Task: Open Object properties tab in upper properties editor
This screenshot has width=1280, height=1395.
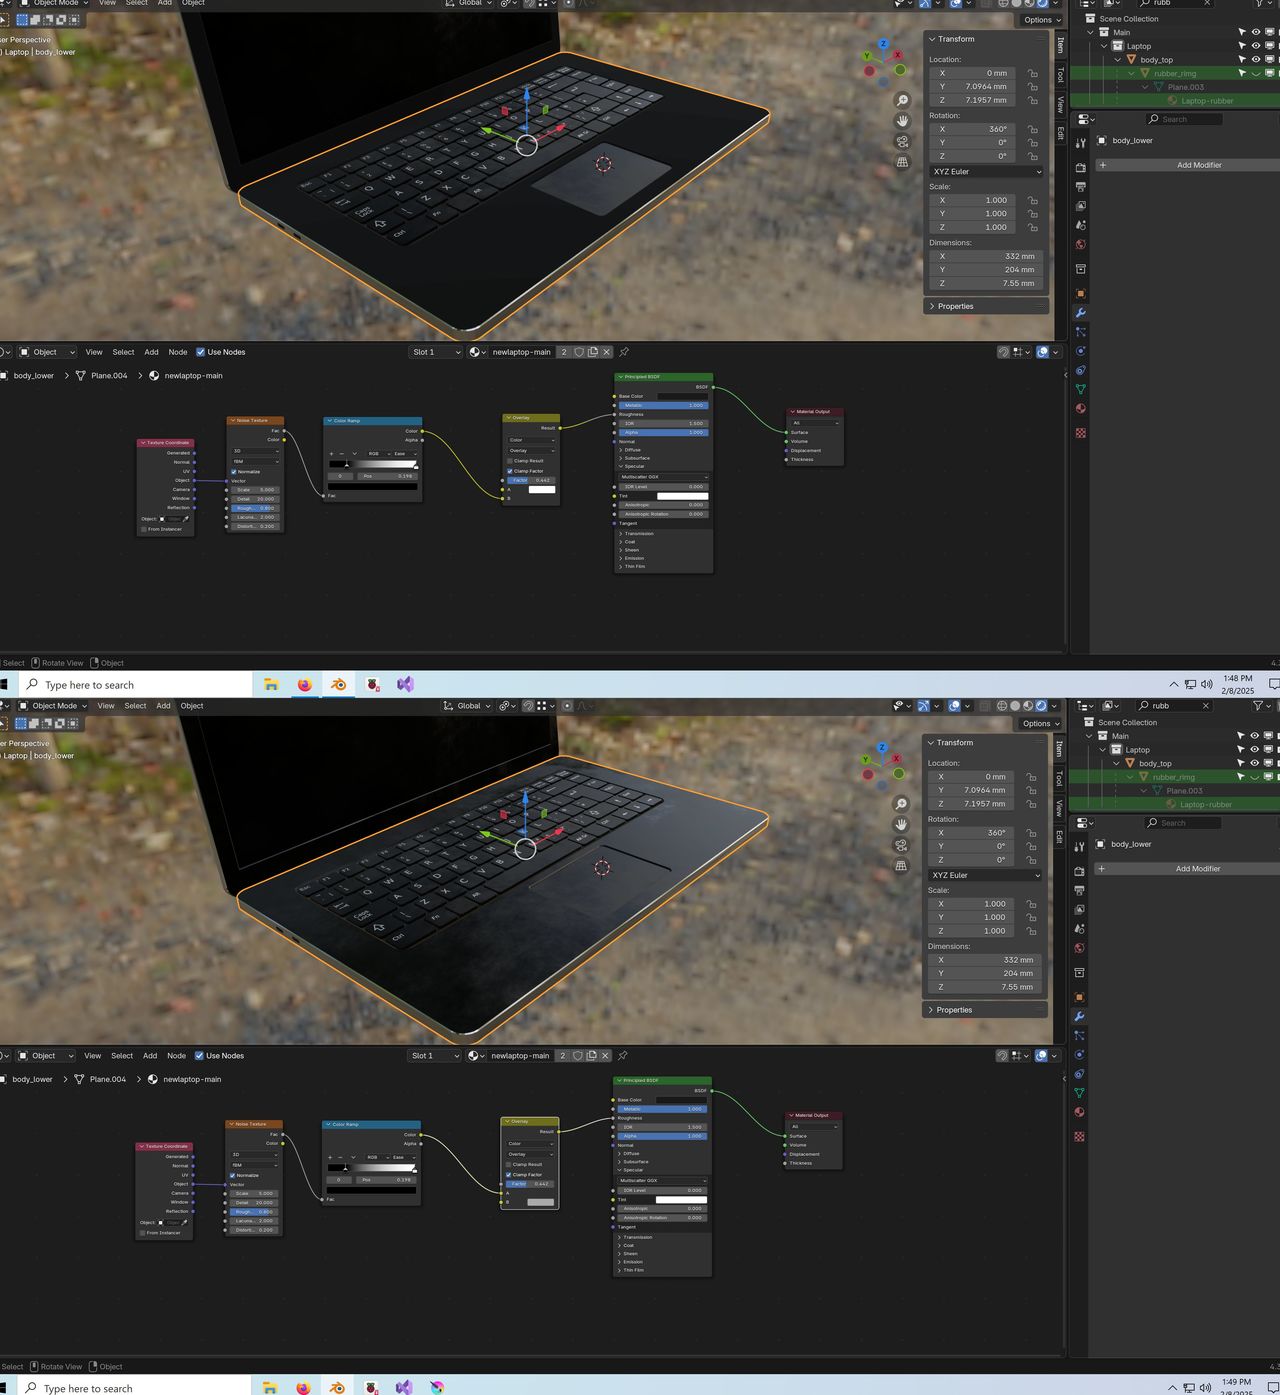Action: coord(1080,294)
